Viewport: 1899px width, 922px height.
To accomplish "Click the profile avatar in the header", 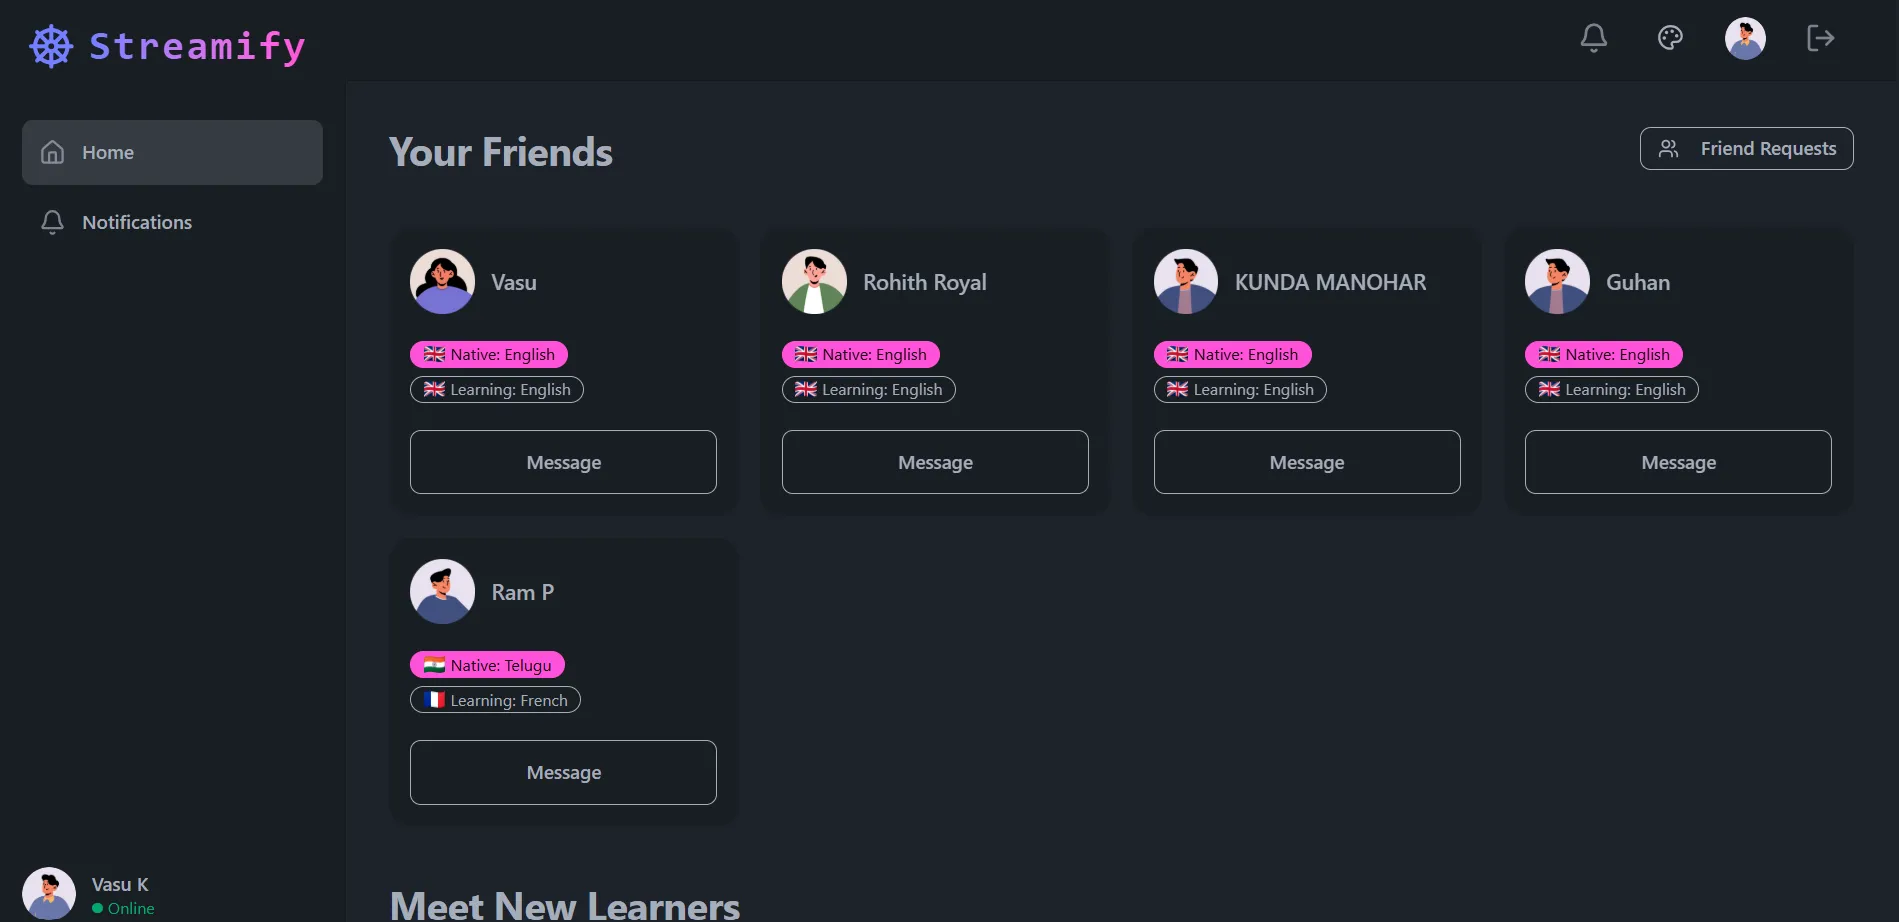I will pyautogui.click(x=1744, y=38).
